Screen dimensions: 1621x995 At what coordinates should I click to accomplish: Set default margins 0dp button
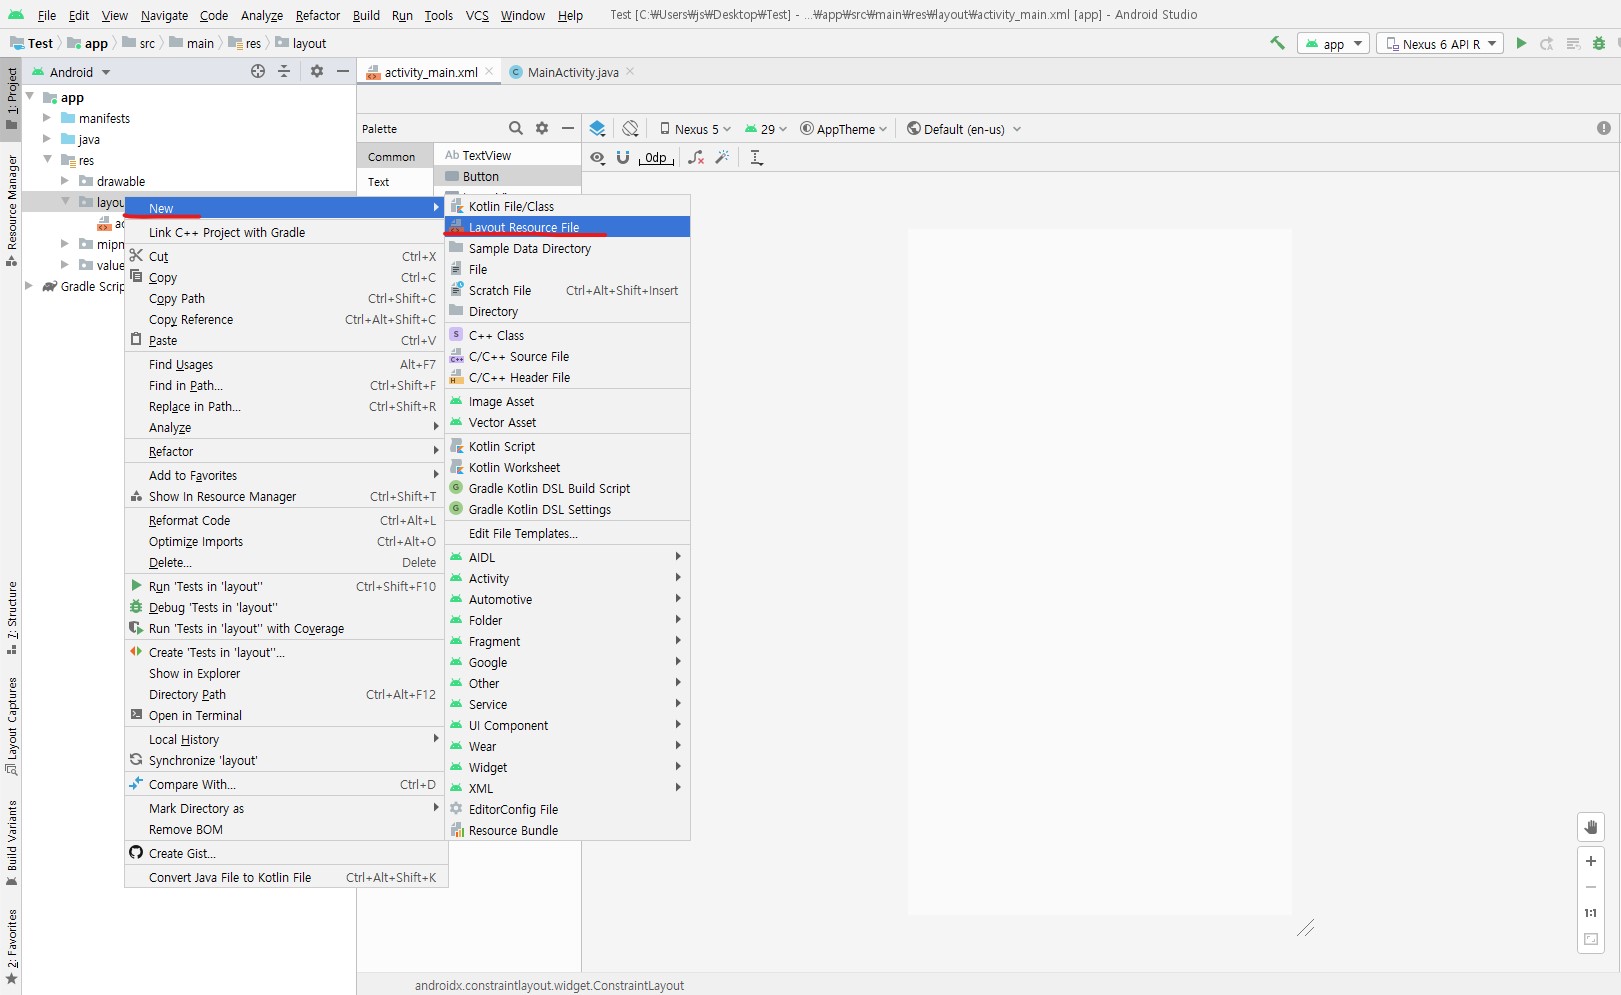point(656,157)
